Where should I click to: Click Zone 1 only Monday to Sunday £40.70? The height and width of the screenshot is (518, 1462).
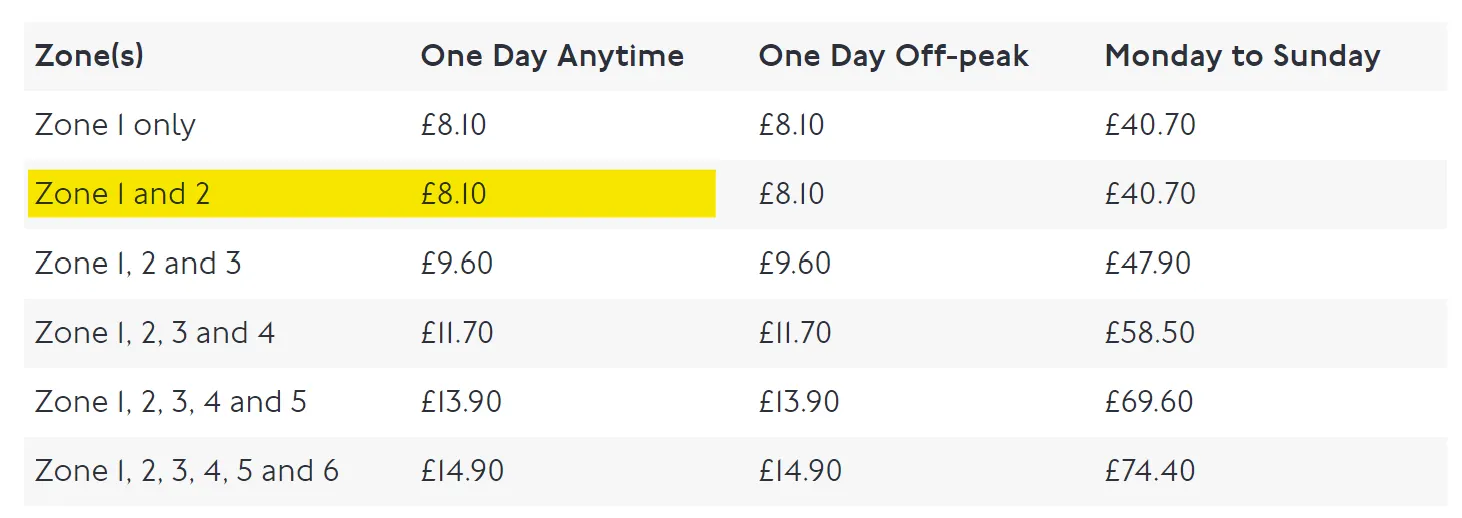click(x=1150, y=125)
